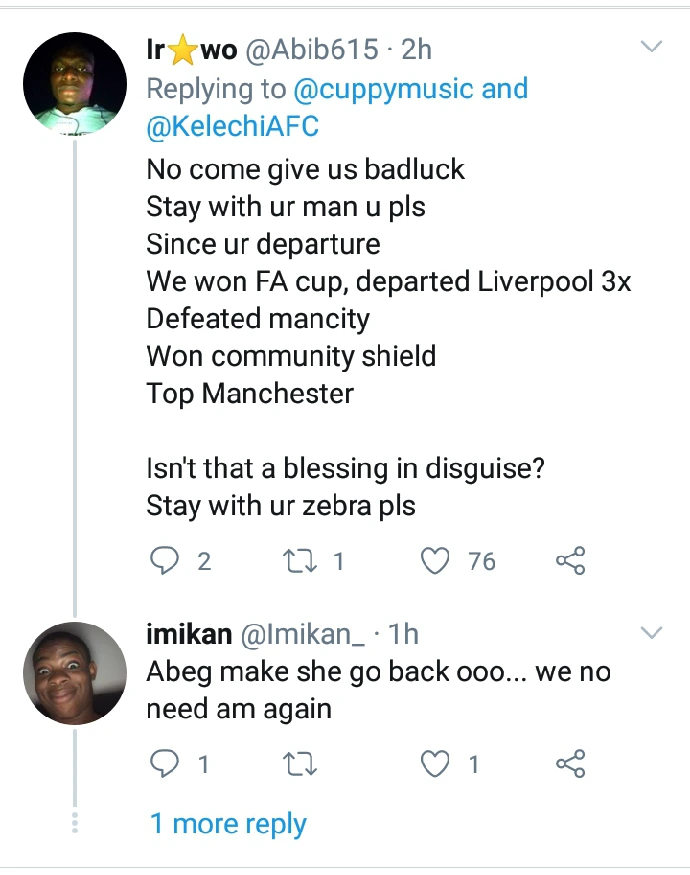Open the @KelechiAFC profile mention
690x875 pixels.
coord(232,127)
